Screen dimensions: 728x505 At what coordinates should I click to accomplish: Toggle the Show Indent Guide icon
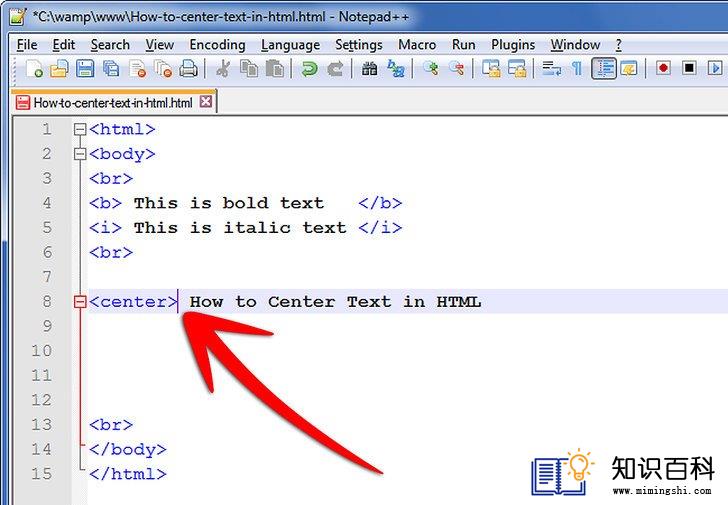click(604, 69)
